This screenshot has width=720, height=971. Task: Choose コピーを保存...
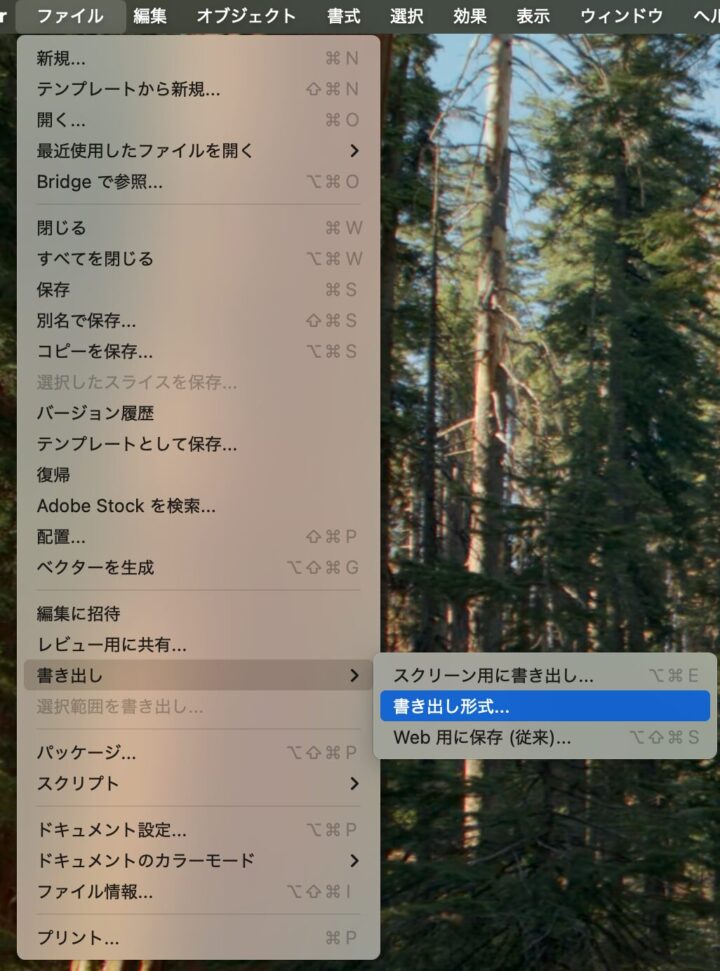click(198, 351)
